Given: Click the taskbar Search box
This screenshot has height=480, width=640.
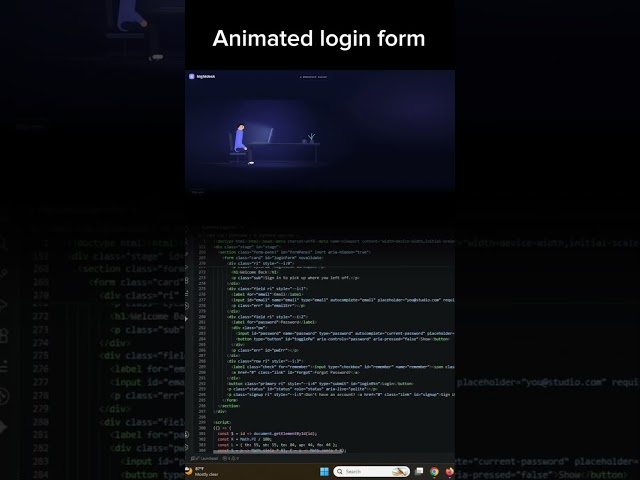Looking at the screenshot, I should pyautogui.click(x=371, y=471).
